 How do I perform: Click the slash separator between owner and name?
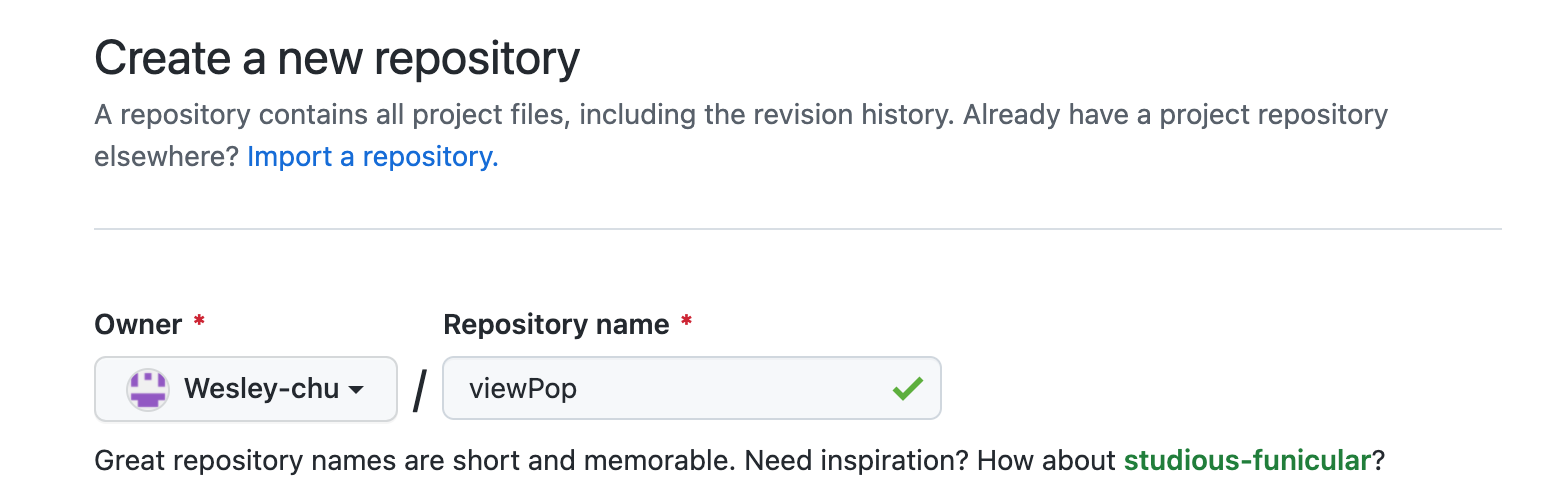pyautogui.click(x=420, y=390)
